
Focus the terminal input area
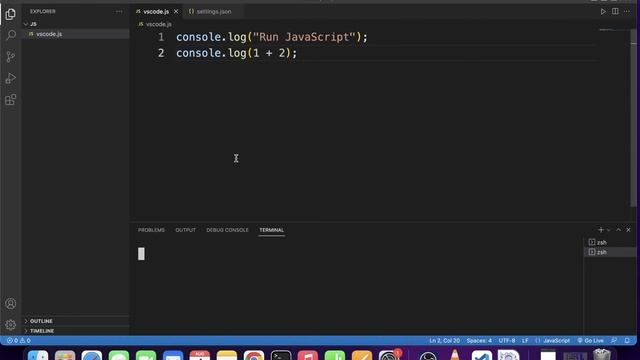point(357,286)
